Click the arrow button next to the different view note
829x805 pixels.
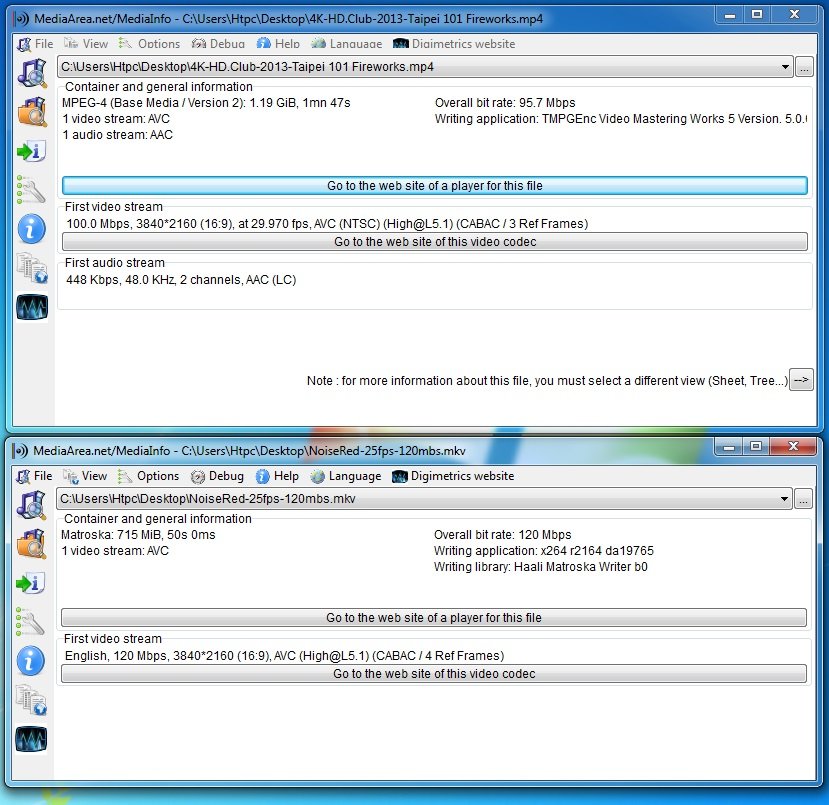point(801,380)
